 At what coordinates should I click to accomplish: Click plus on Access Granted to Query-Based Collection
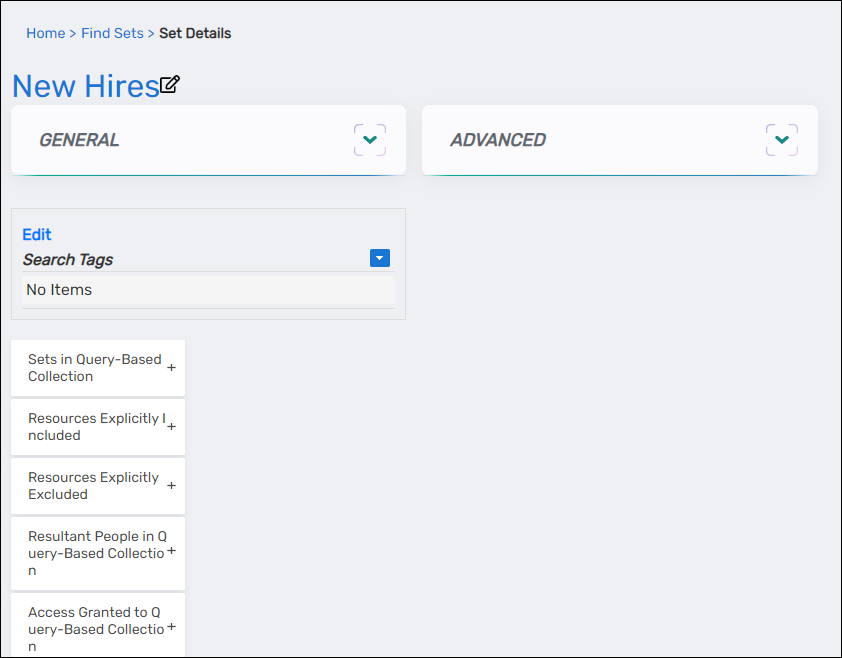point(170,629)
